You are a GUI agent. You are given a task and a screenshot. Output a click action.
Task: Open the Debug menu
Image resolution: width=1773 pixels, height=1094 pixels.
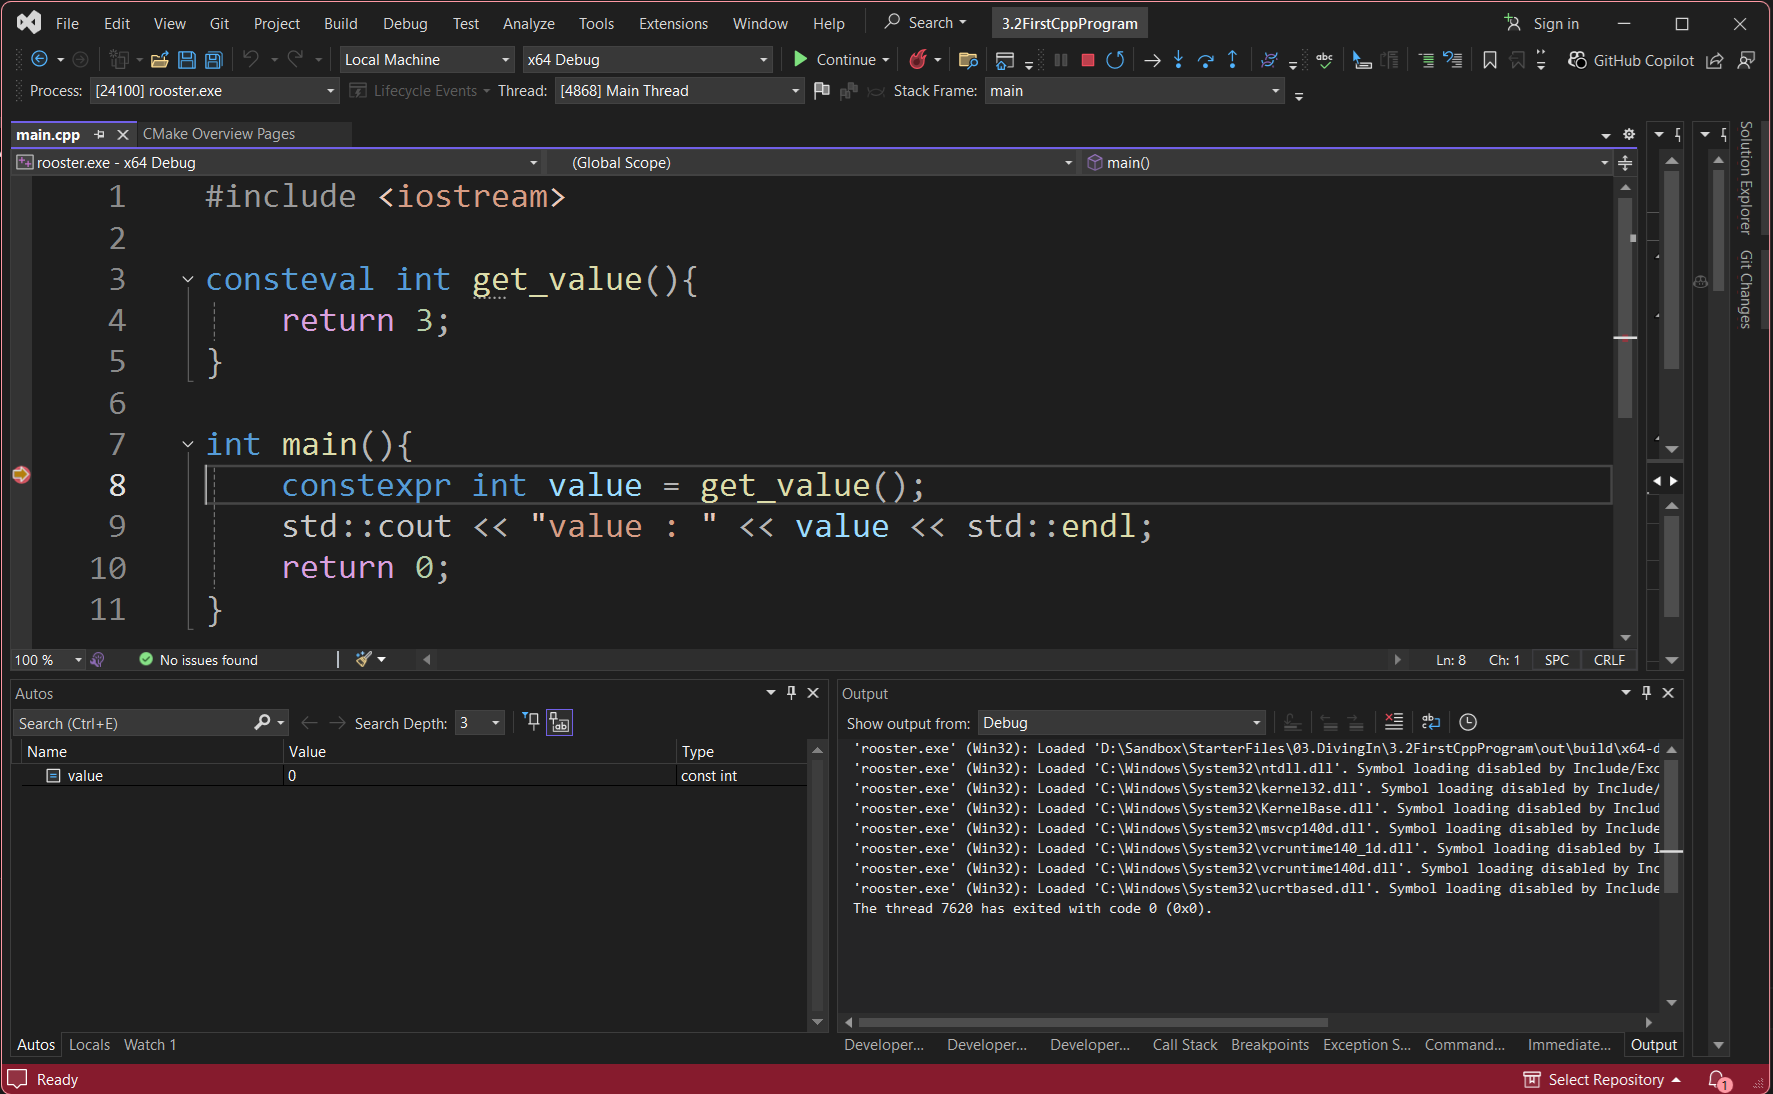[405, 23]
